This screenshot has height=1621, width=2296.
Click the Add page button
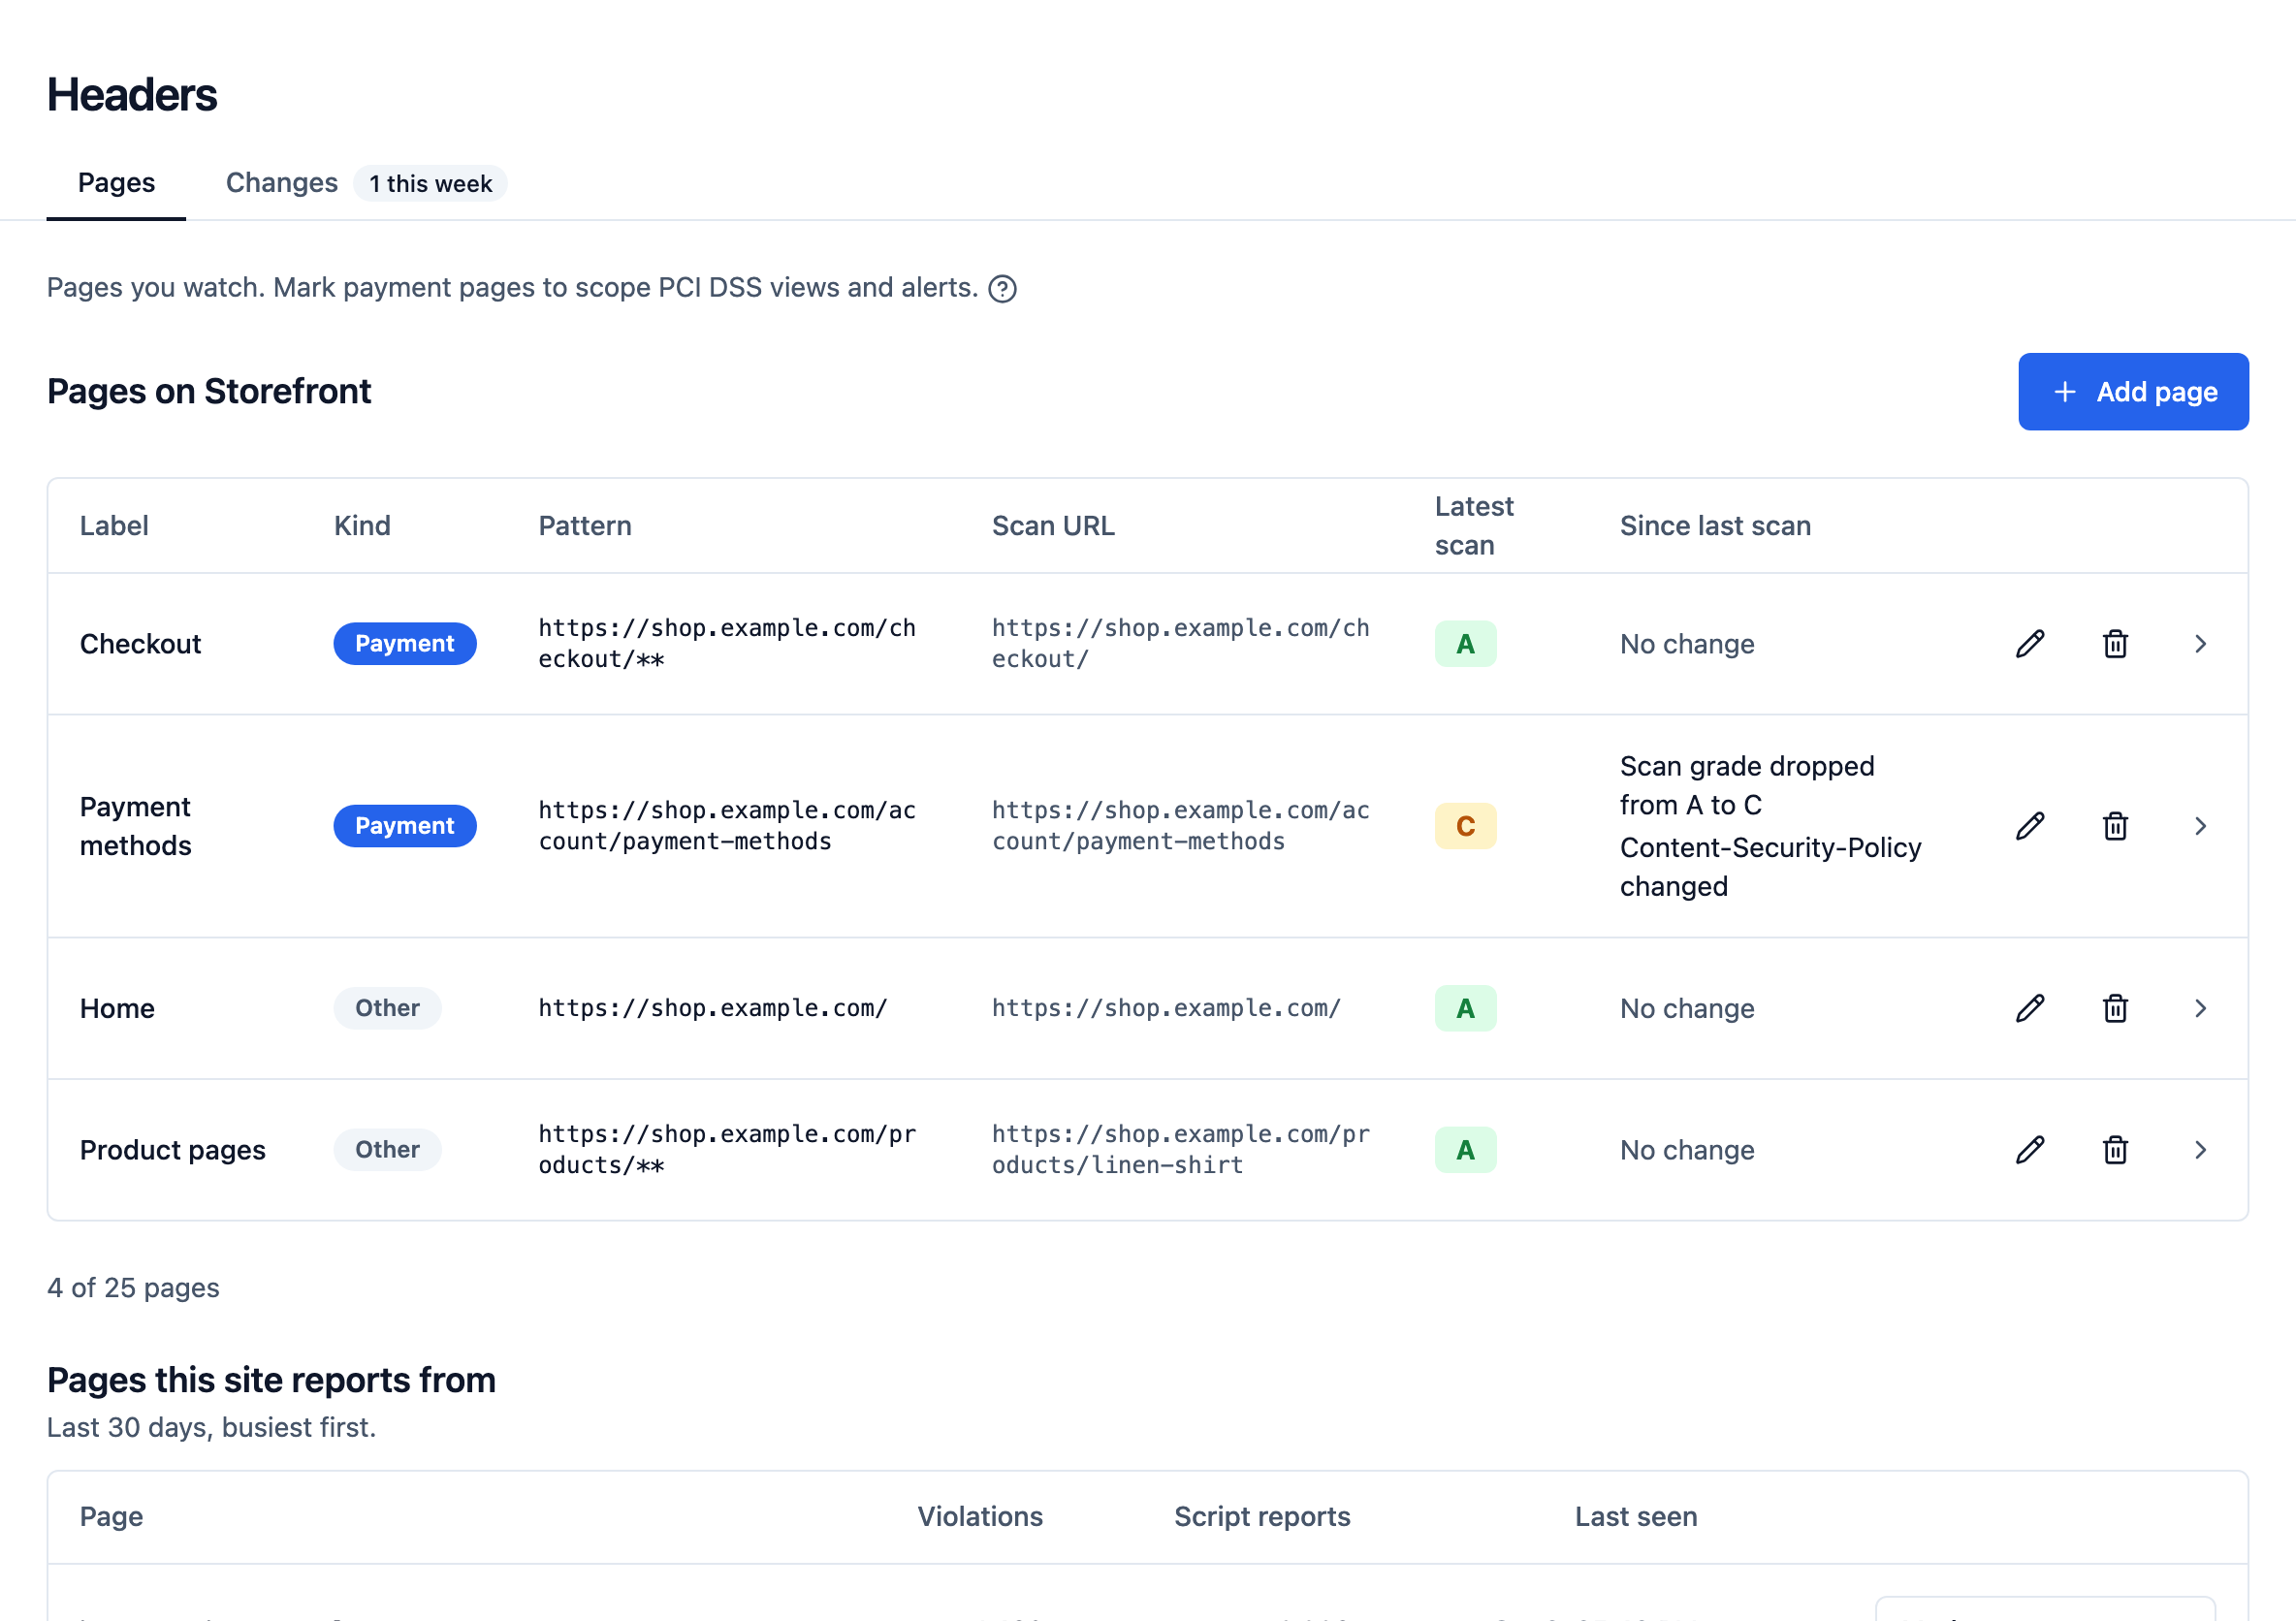(x=2133, y=392)
